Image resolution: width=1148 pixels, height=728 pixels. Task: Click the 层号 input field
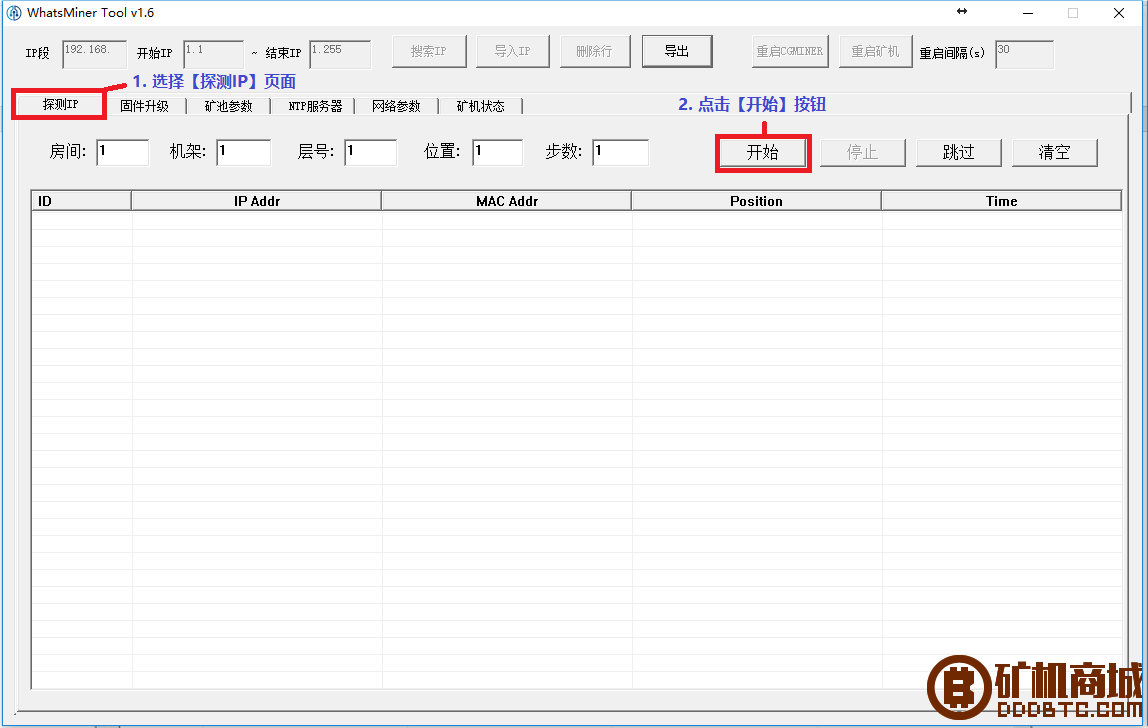pyautogui.click(x=370, y=152)
